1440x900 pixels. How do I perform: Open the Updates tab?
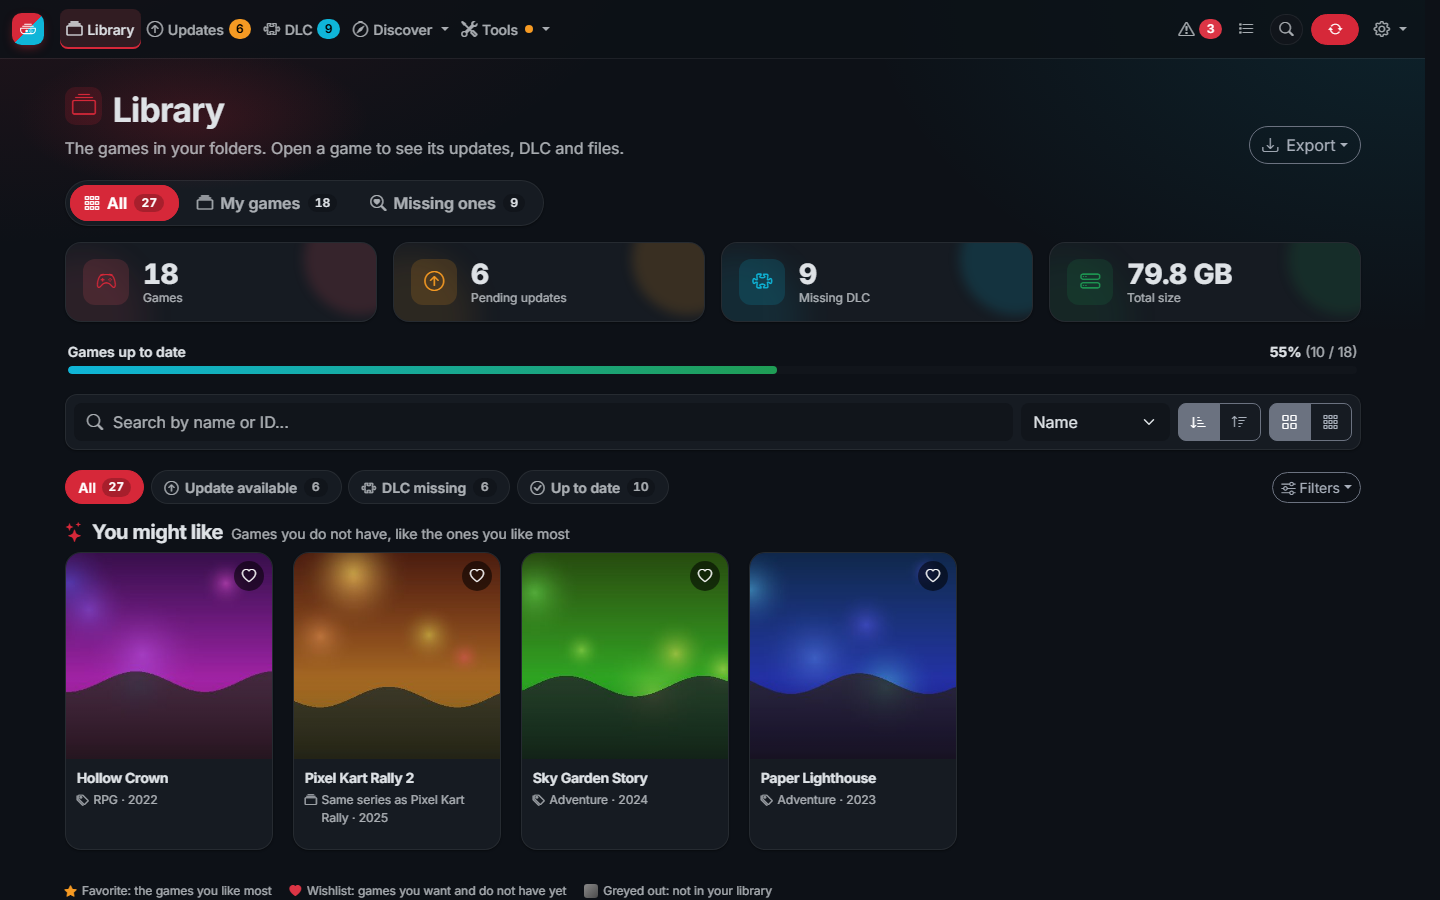(198, 29)
